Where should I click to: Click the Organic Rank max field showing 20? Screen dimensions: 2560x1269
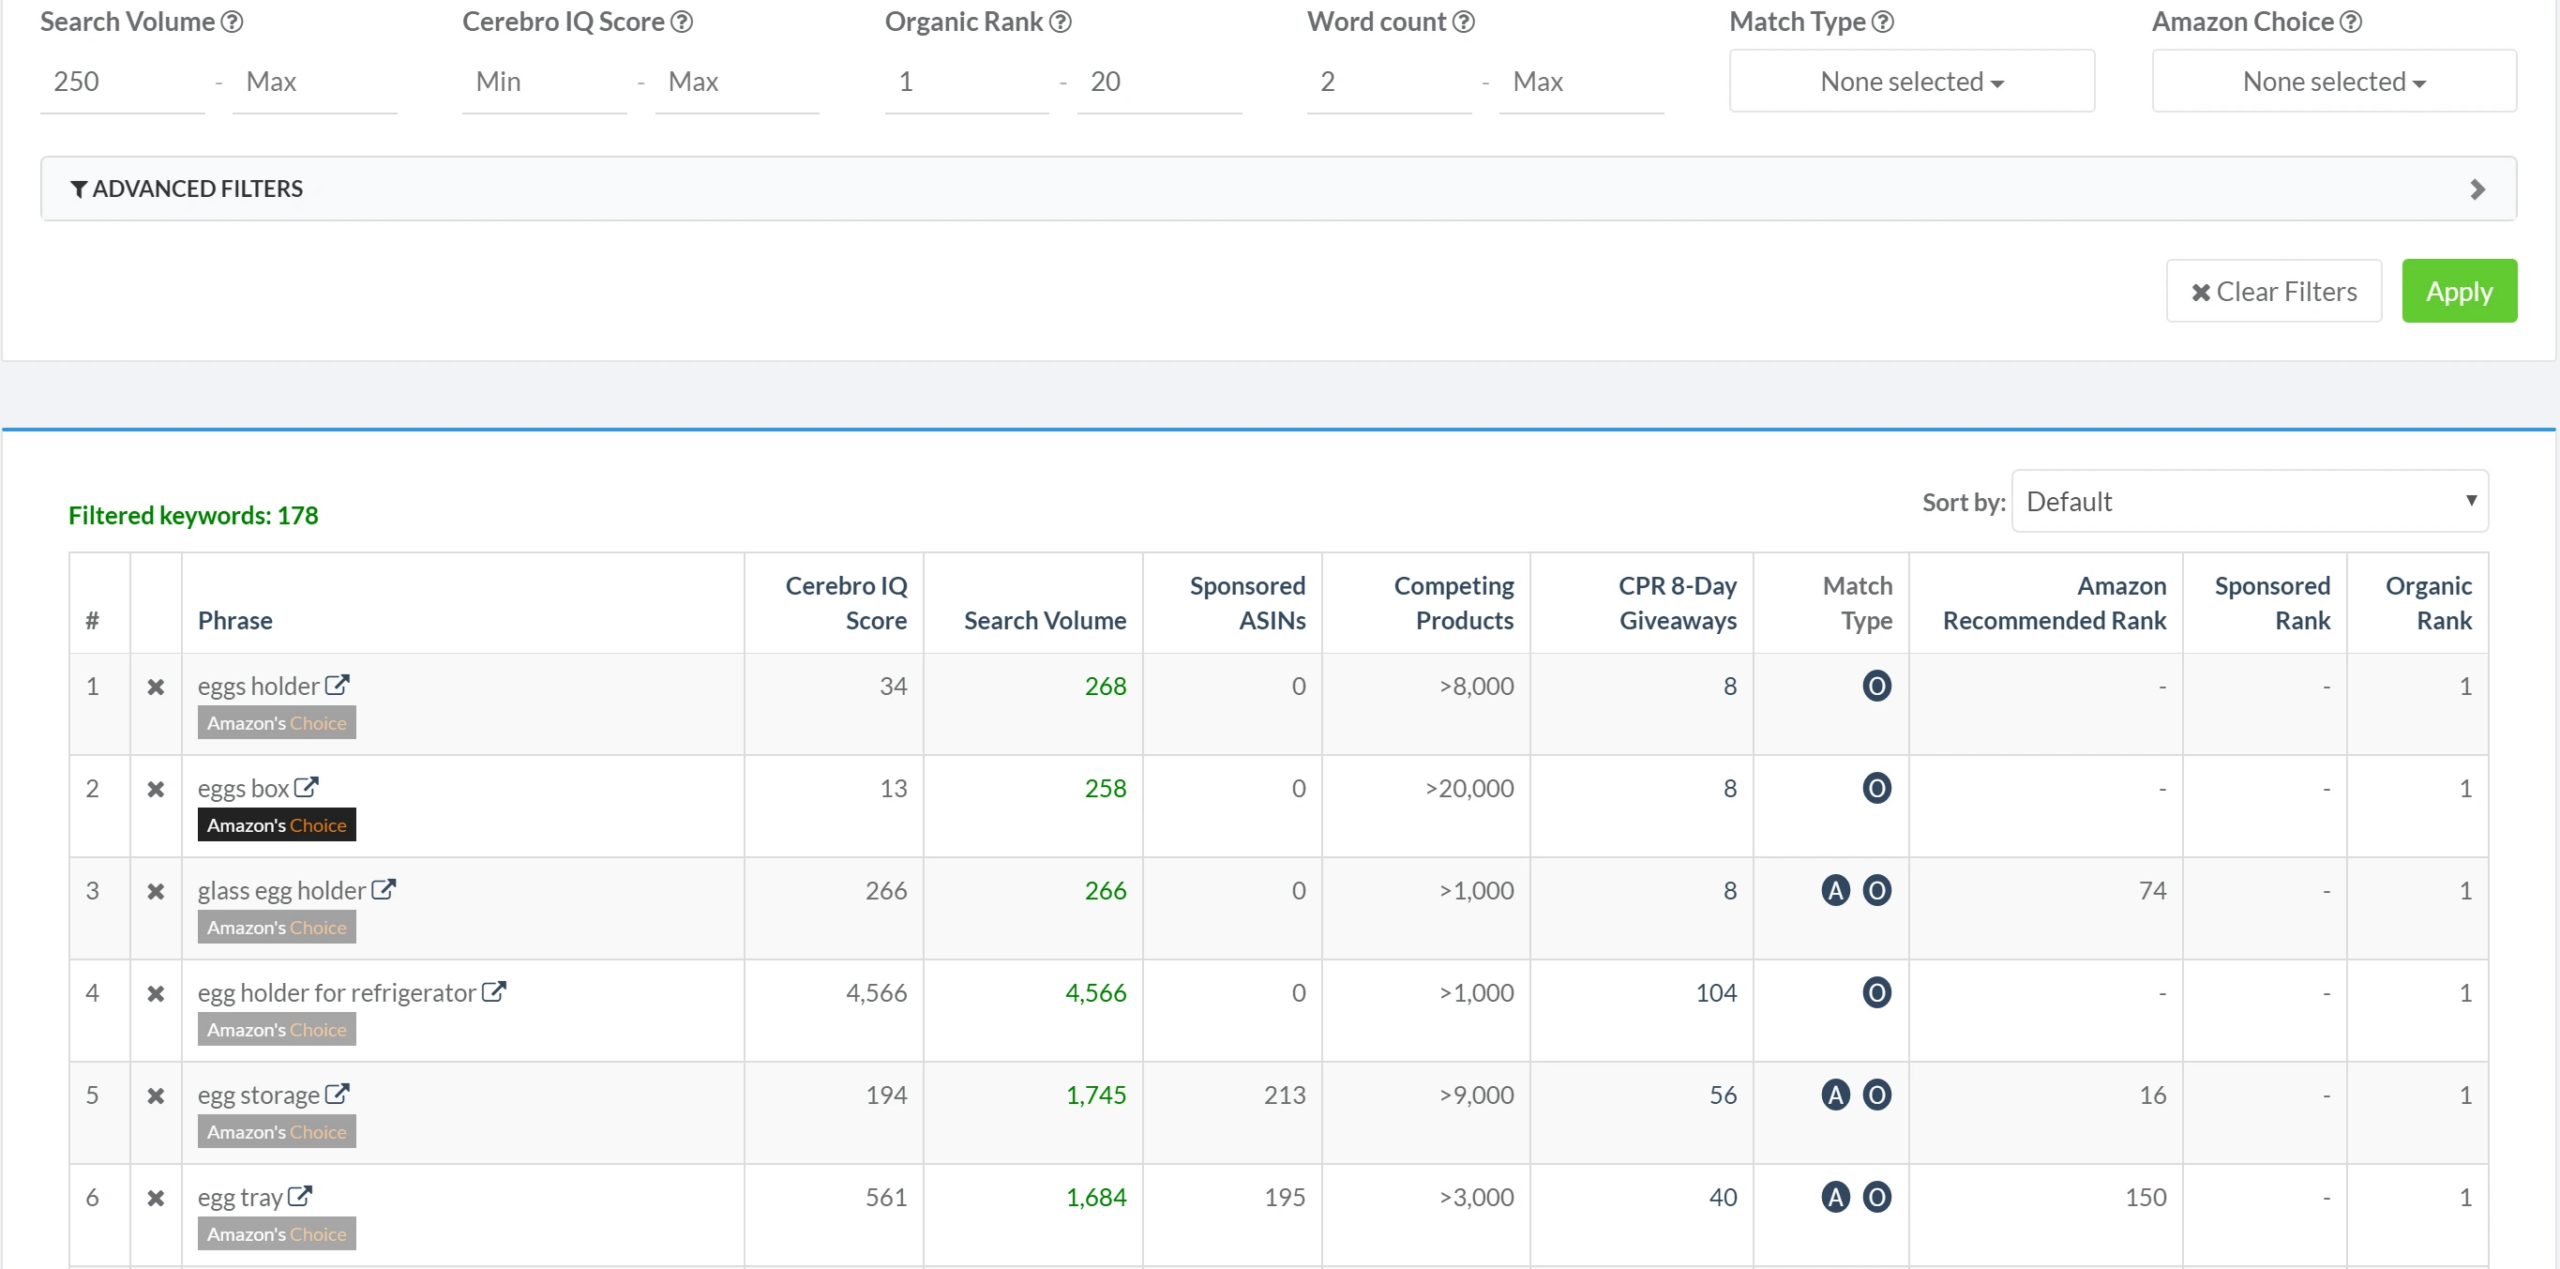point(1158,81)
